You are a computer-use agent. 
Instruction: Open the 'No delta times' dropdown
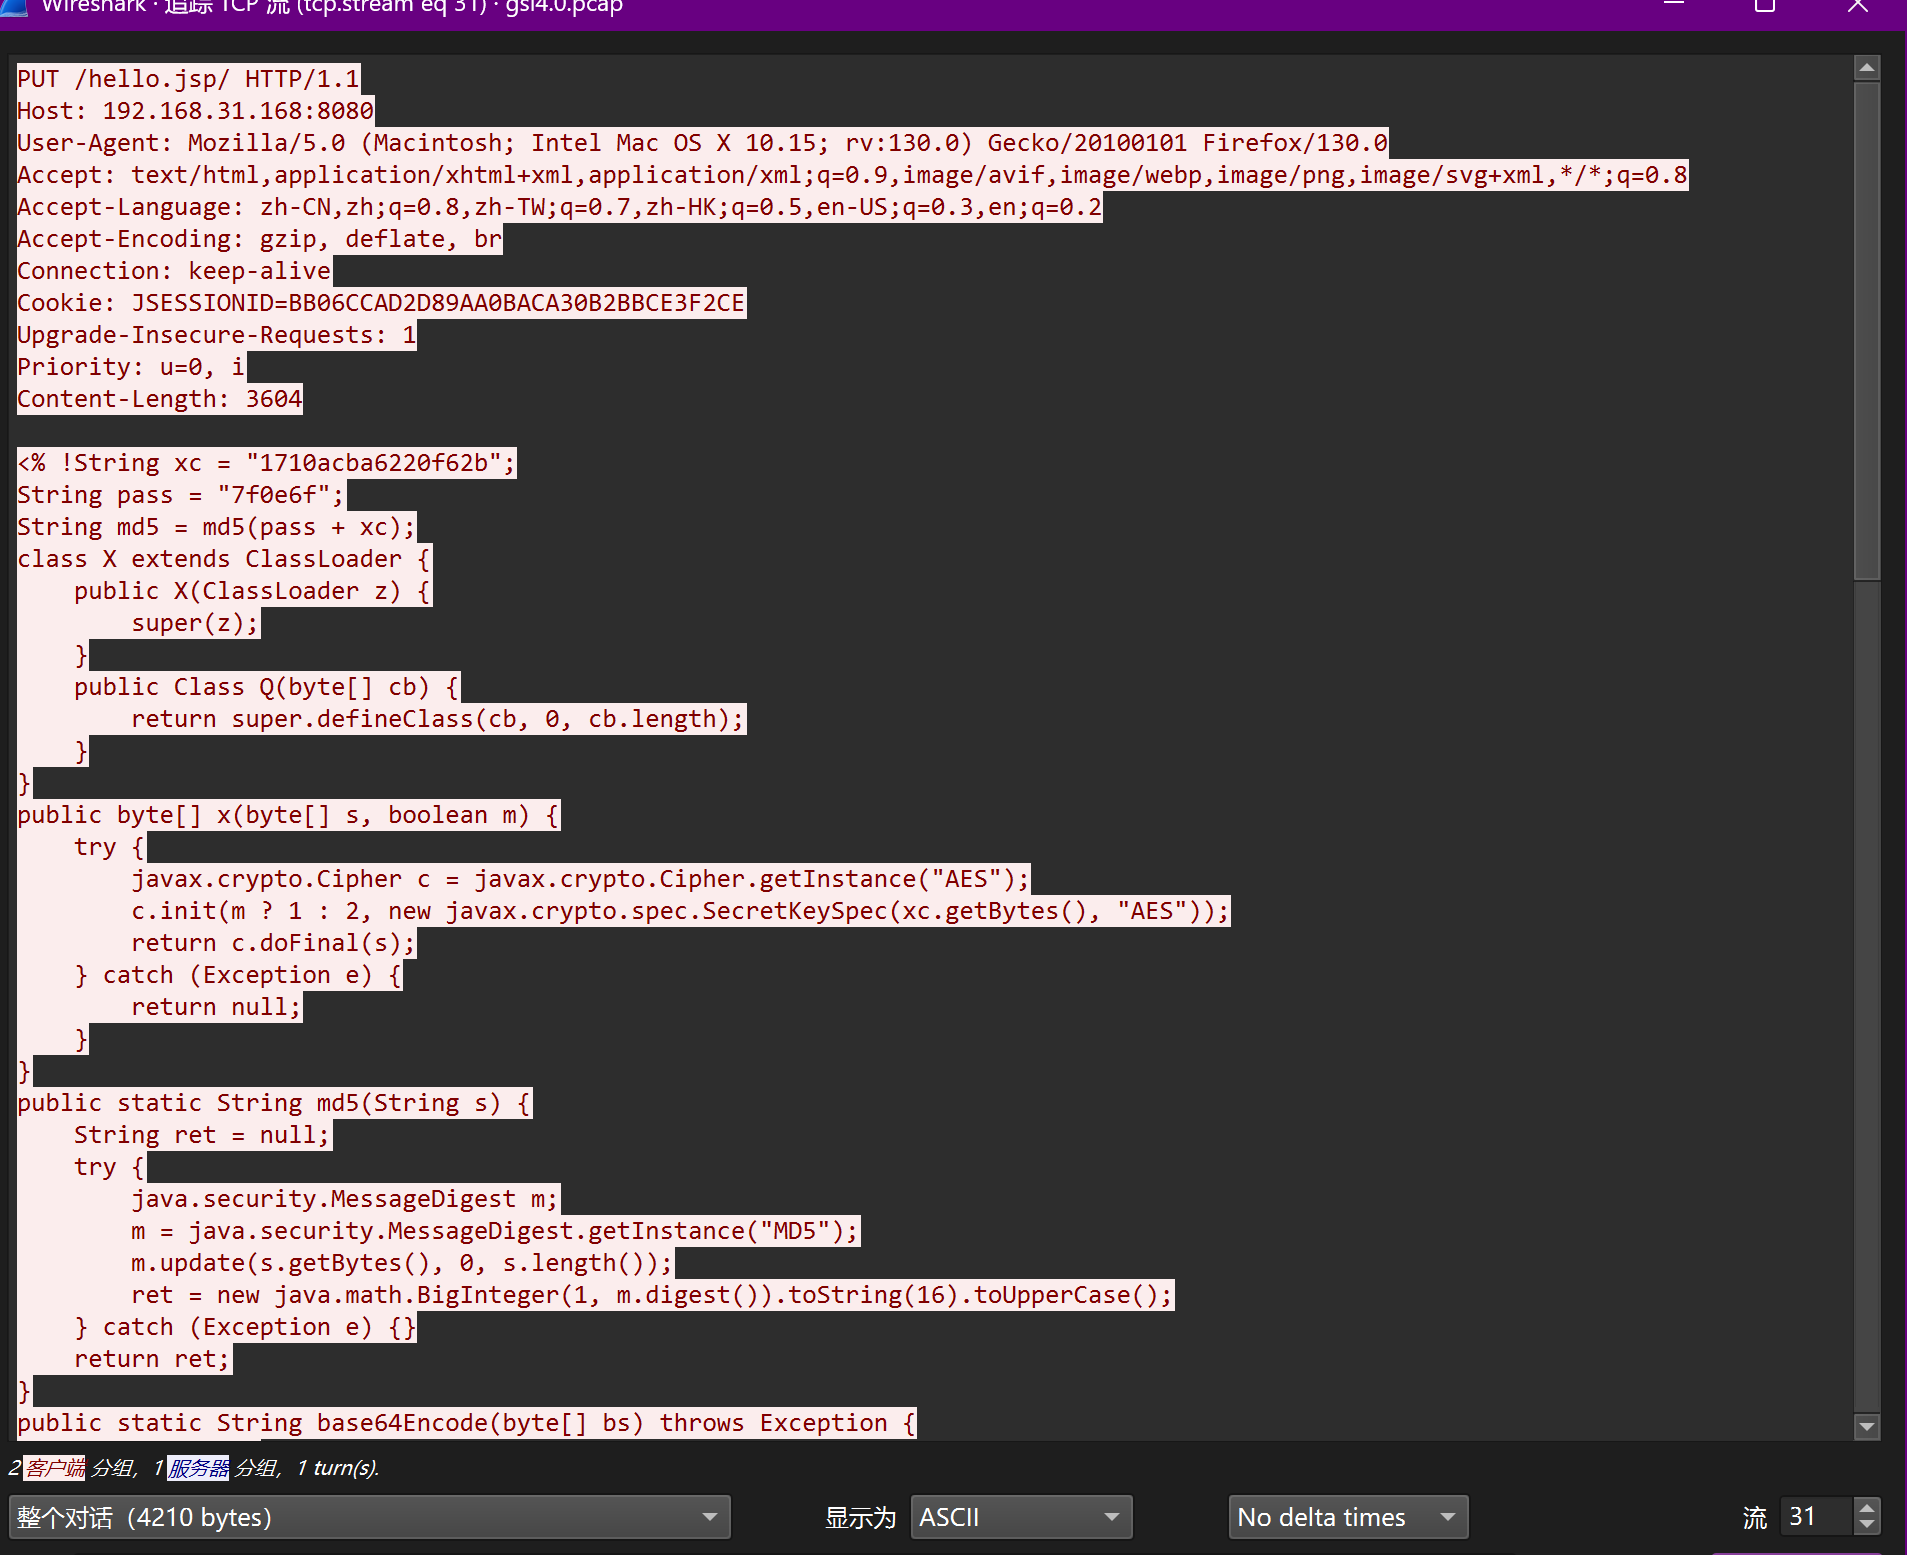coord(1347,1517)
